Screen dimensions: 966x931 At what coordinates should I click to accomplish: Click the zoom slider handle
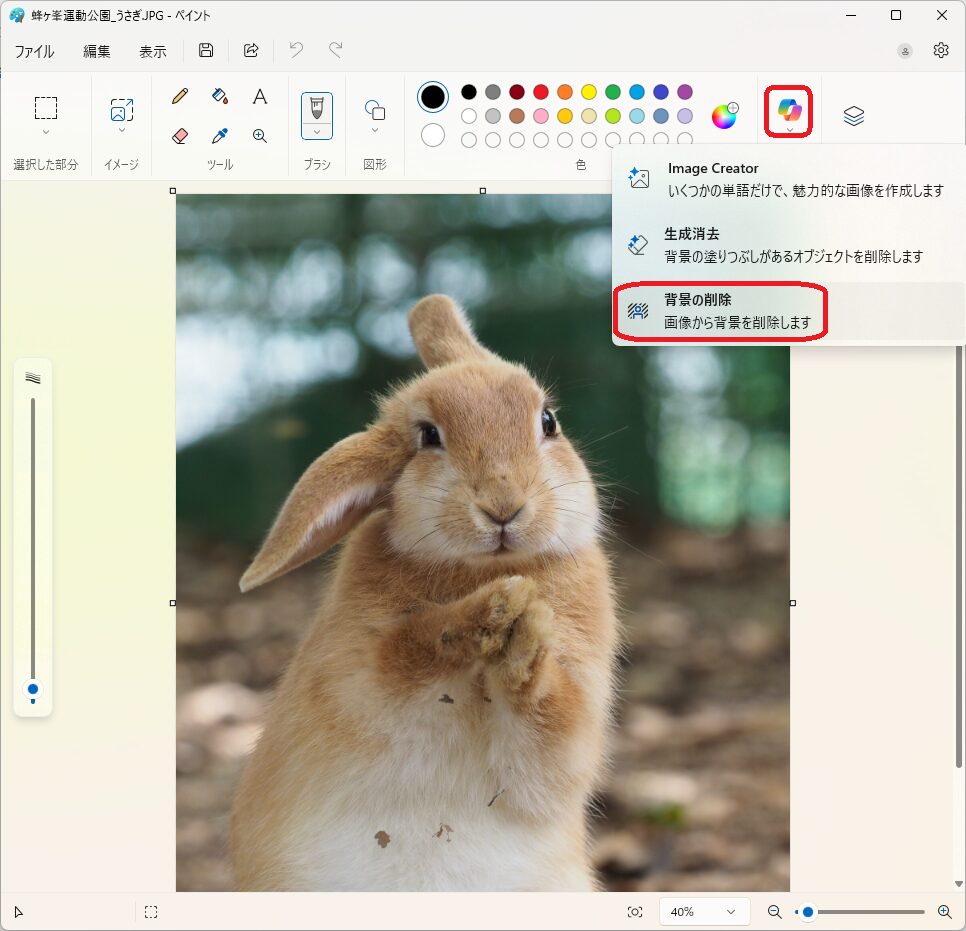(x=808, y=912)
